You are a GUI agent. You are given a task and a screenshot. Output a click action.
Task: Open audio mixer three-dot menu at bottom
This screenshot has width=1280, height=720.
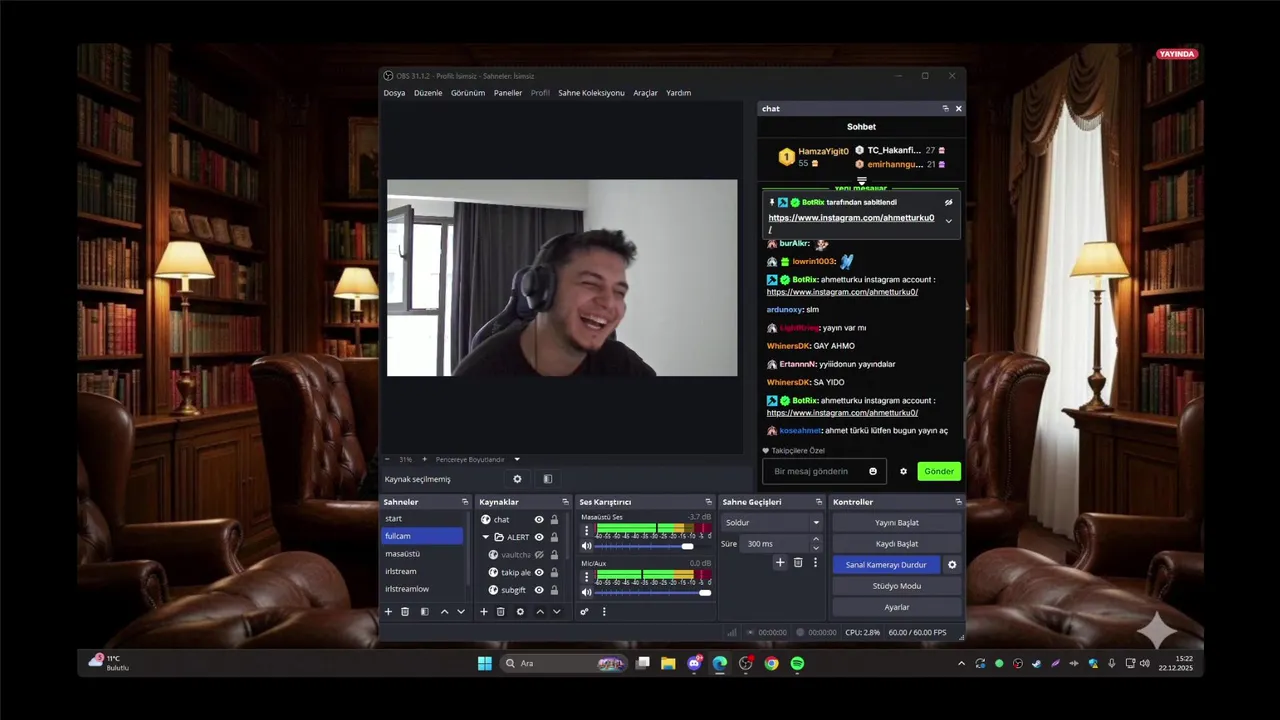pos(604,611)
